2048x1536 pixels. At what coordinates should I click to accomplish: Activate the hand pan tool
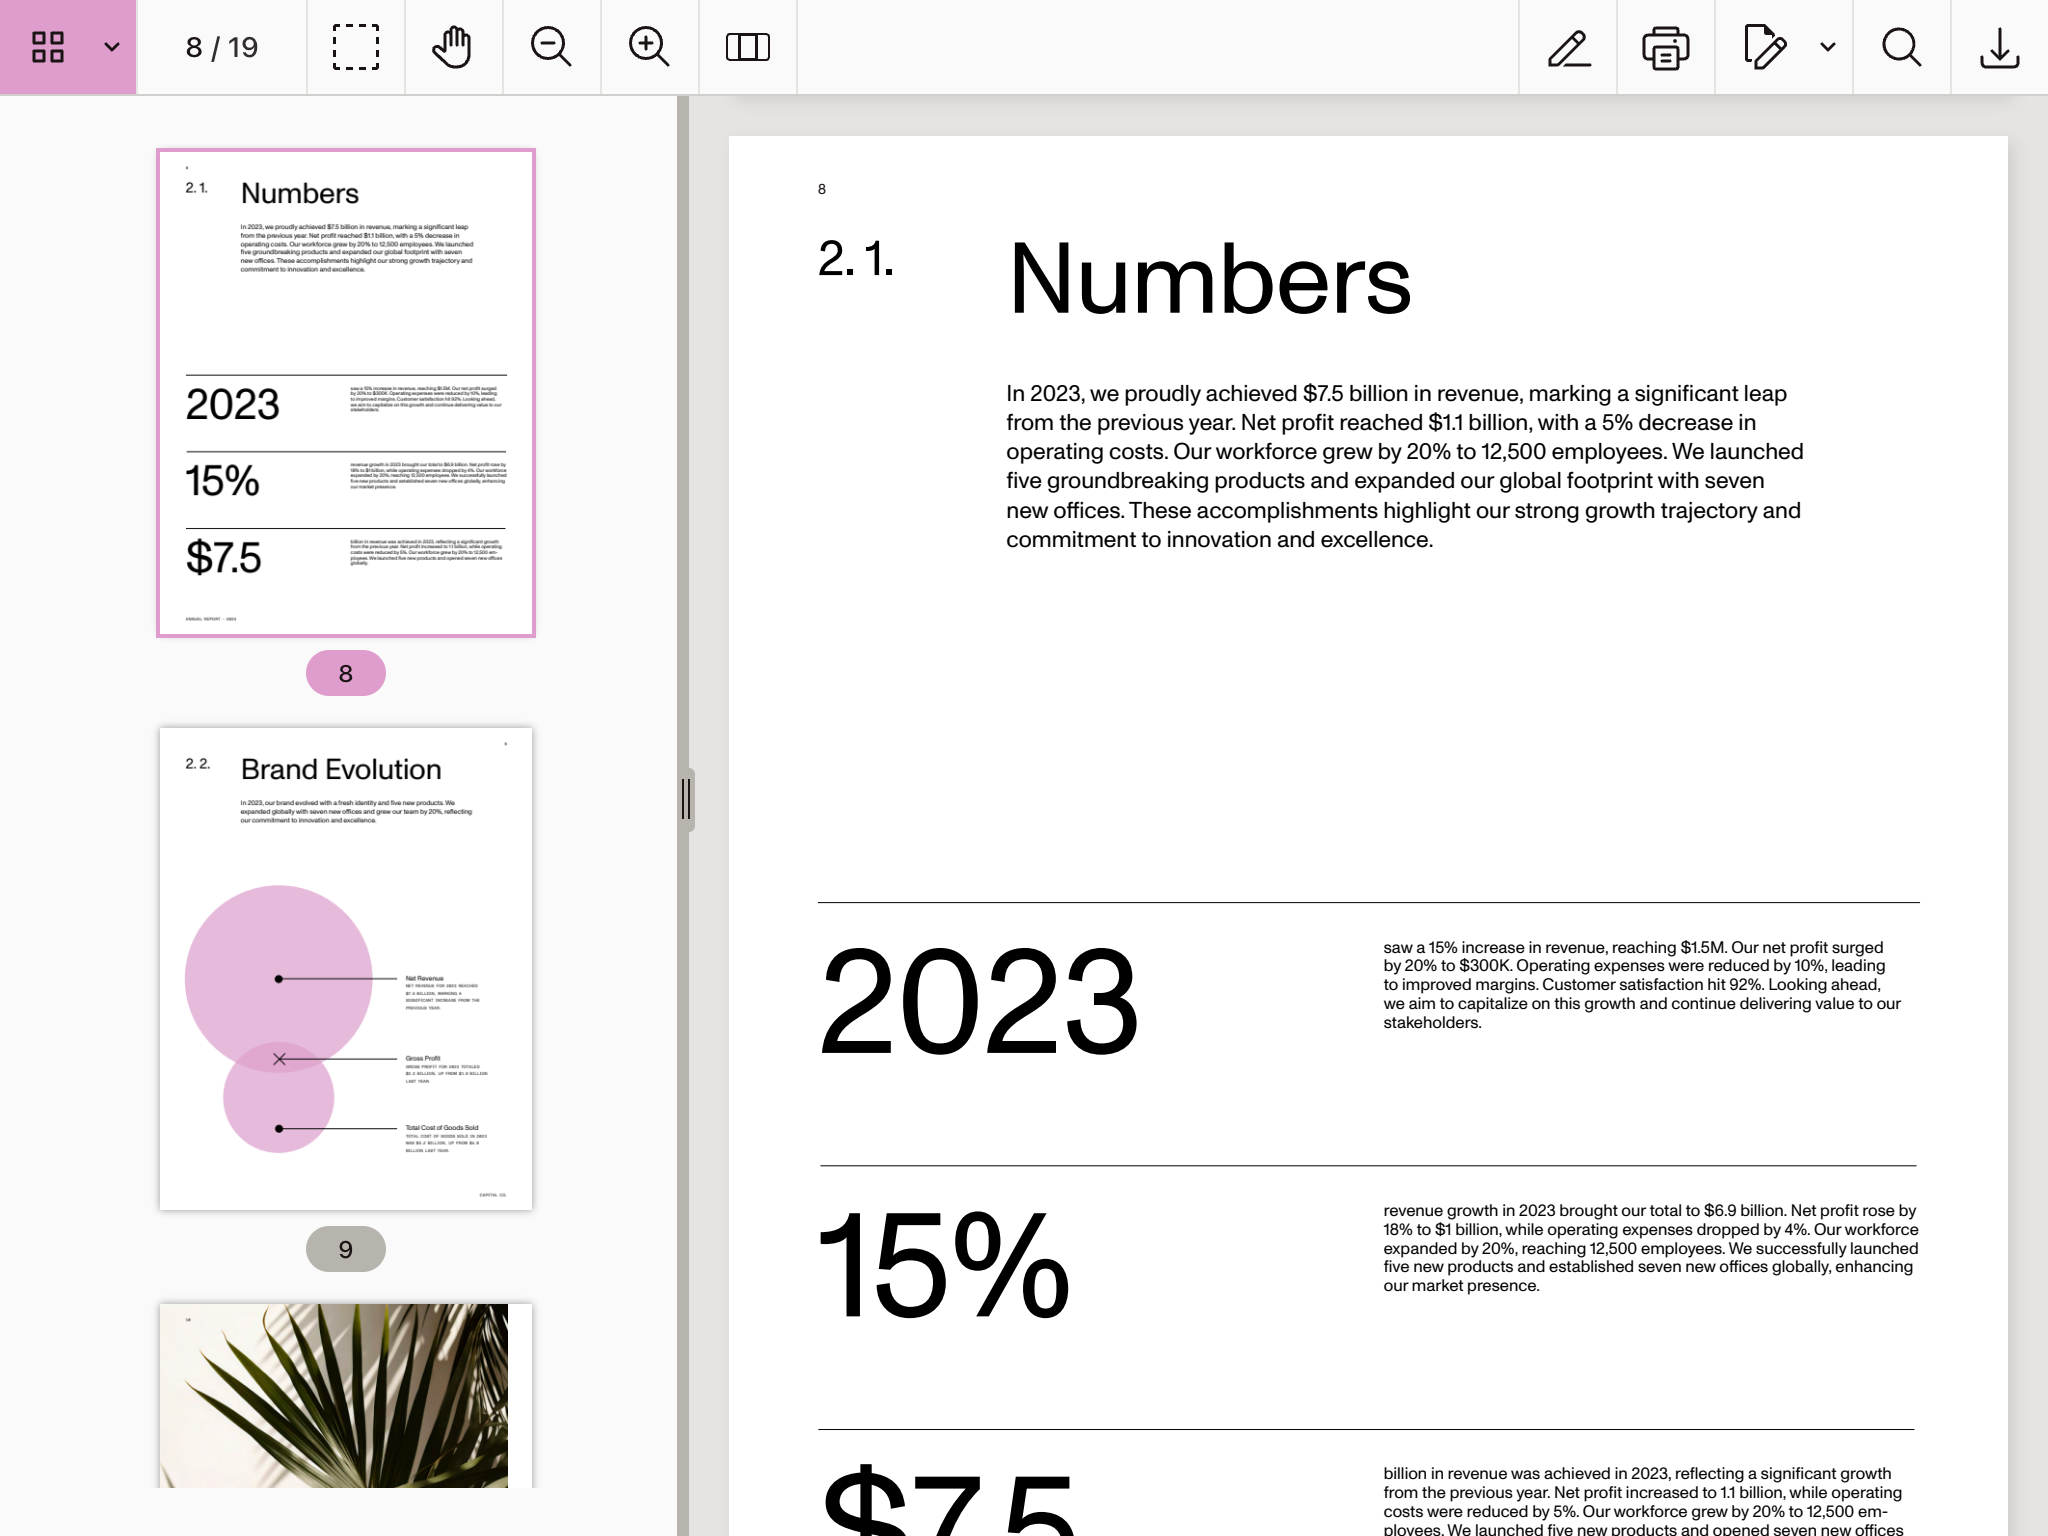click(x=453, y=47)
